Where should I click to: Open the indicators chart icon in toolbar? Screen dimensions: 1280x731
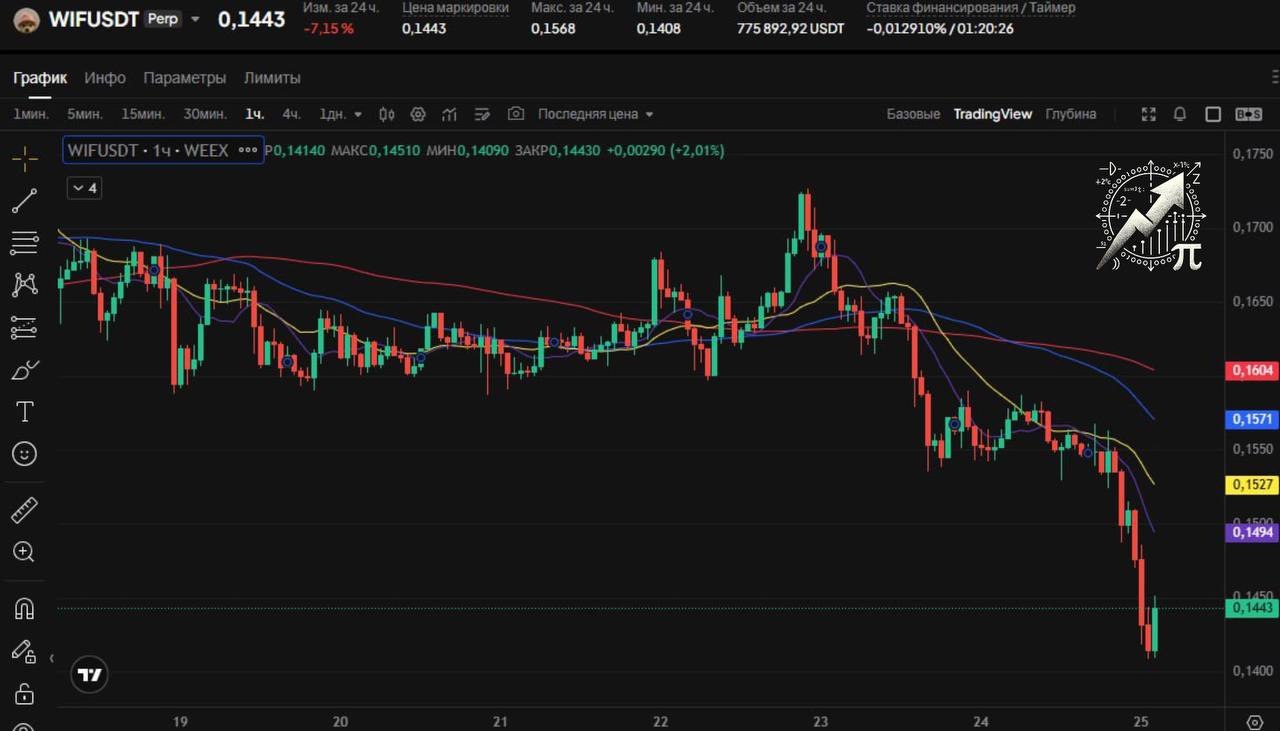(x=450, y=114)
